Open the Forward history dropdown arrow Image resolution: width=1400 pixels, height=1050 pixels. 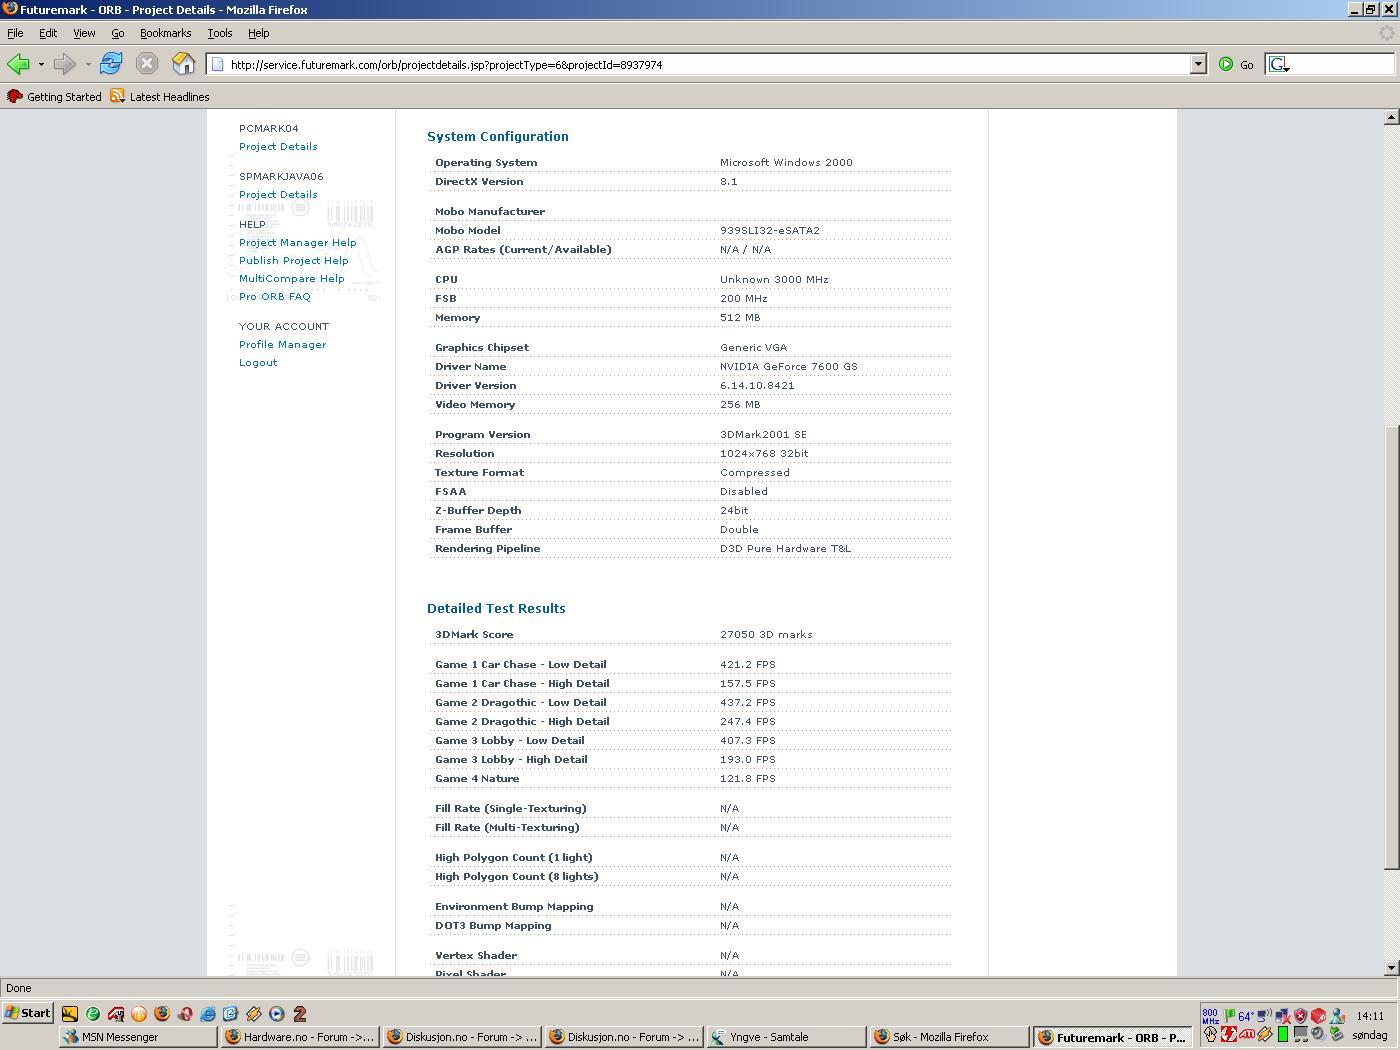coord(88,65)
